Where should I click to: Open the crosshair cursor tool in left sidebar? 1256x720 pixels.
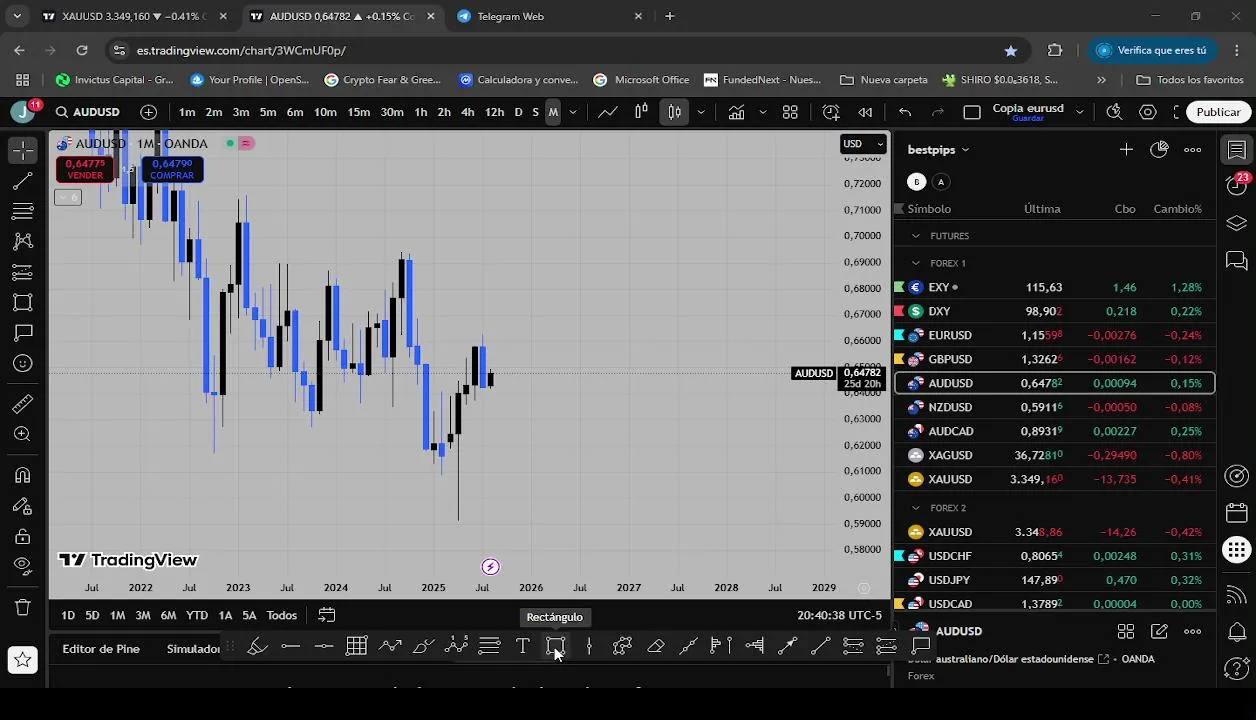tap(22, 150)
